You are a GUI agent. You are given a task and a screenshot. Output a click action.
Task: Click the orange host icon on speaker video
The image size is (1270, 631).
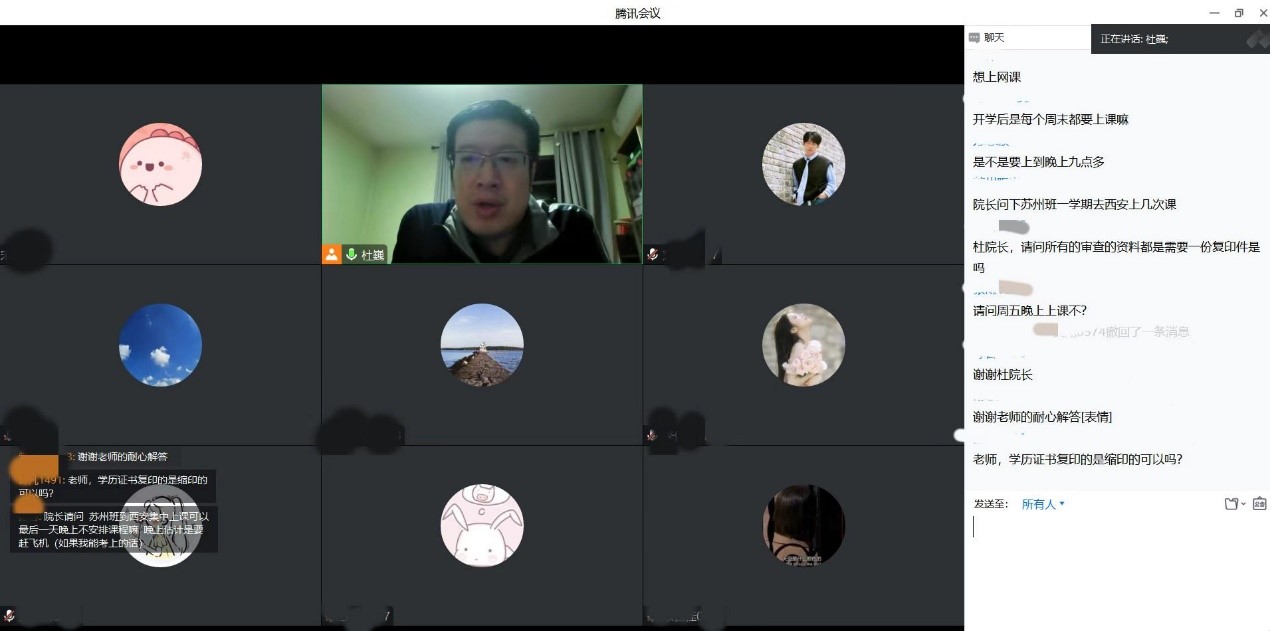[x=331, y=254]
